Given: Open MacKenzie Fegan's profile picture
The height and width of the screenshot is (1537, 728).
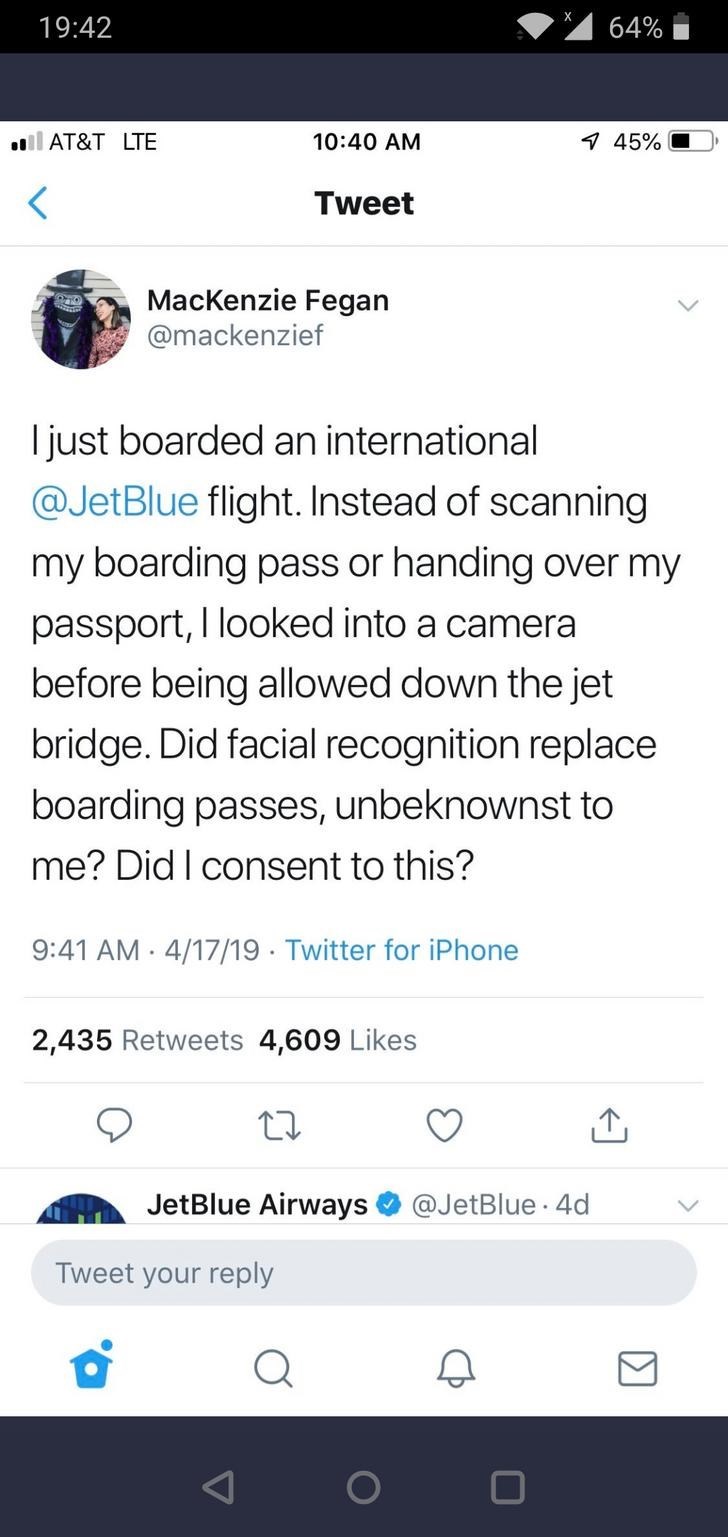Looking at the screenshot, I should pos(81,319).
